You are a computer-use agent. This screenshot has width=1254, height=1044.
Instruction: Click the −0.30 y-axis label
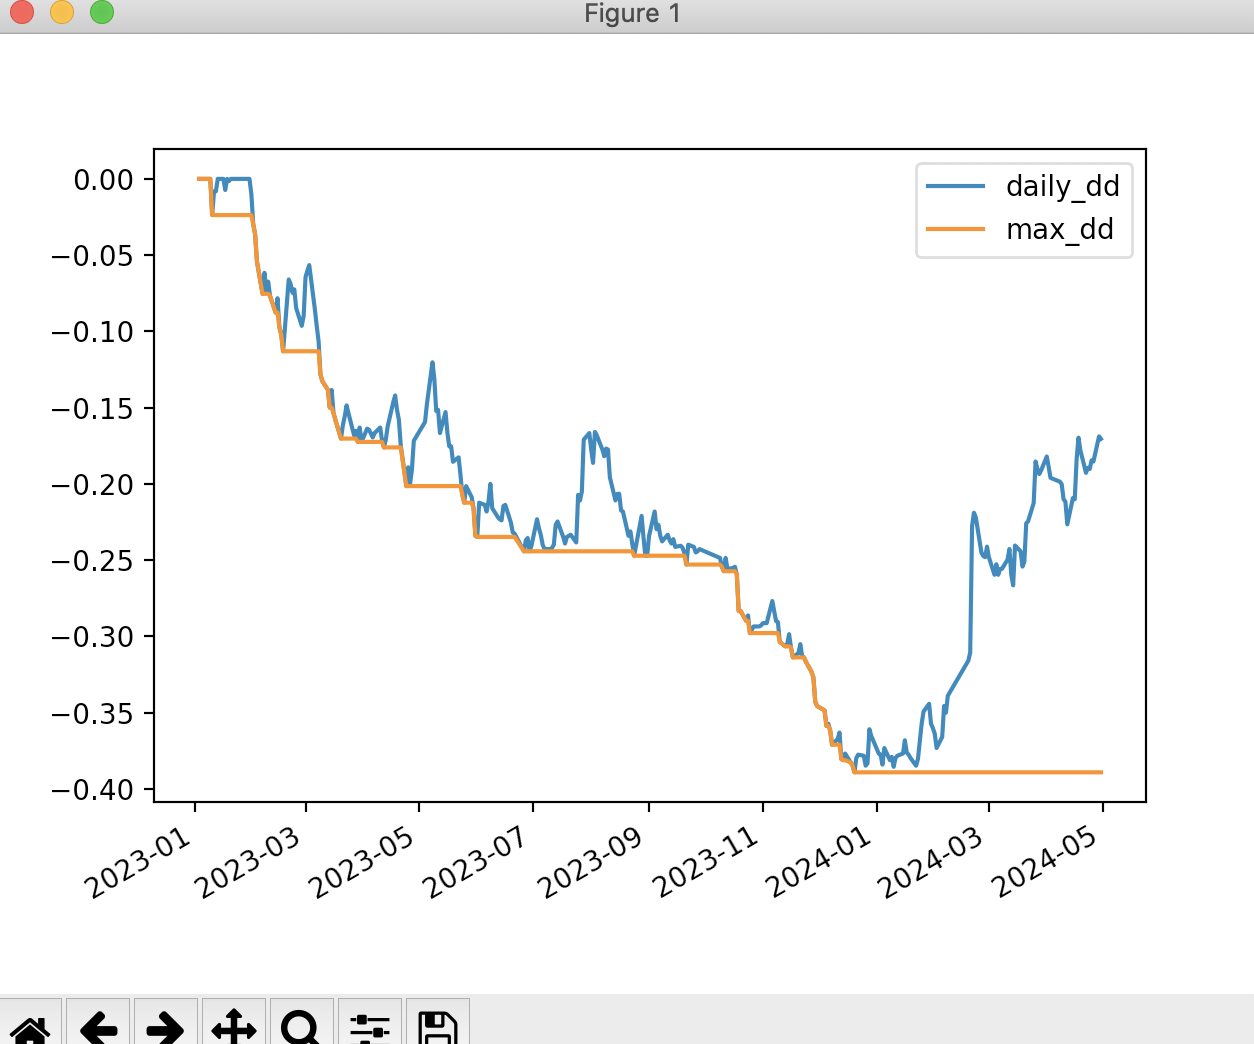pos(92,637)
